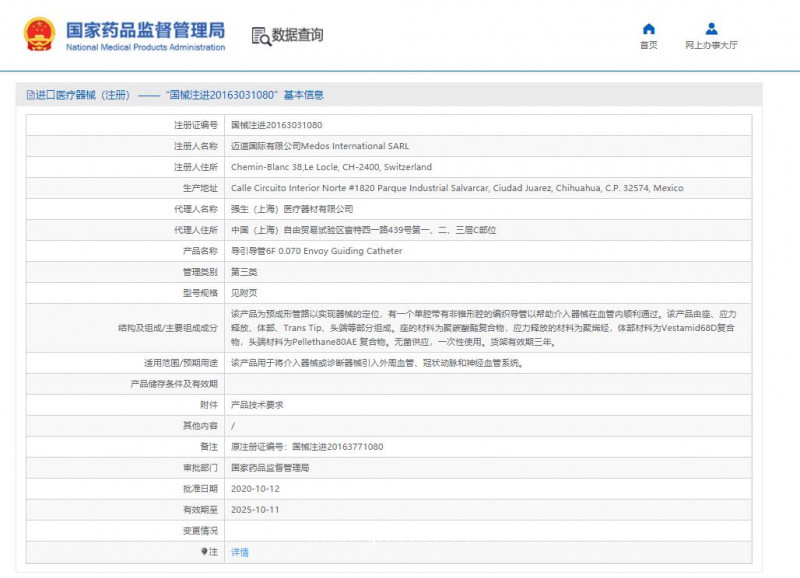The height and width of the screenshot is (578, 800).
Task: Click the 网上办事大厅 text label
Action: [x=710, y=43]
